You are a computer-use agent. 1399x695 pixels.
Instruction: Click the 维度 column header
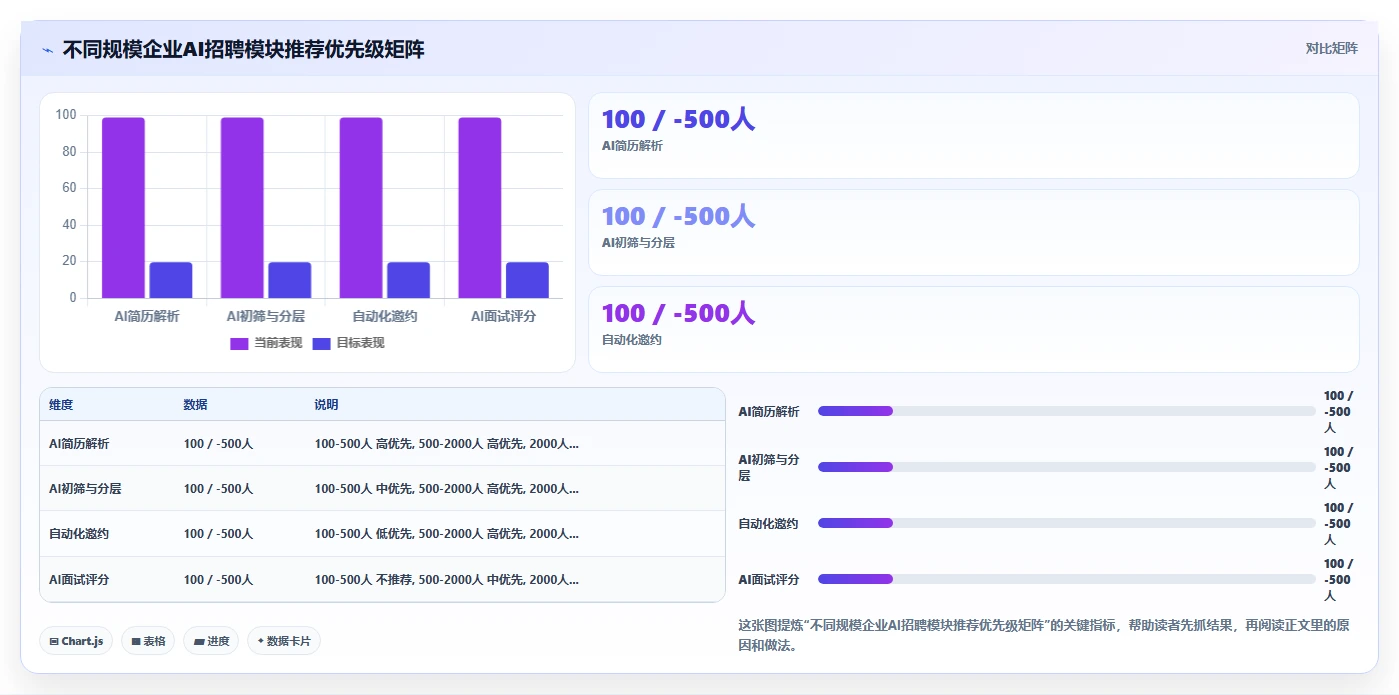coord(61,405)
